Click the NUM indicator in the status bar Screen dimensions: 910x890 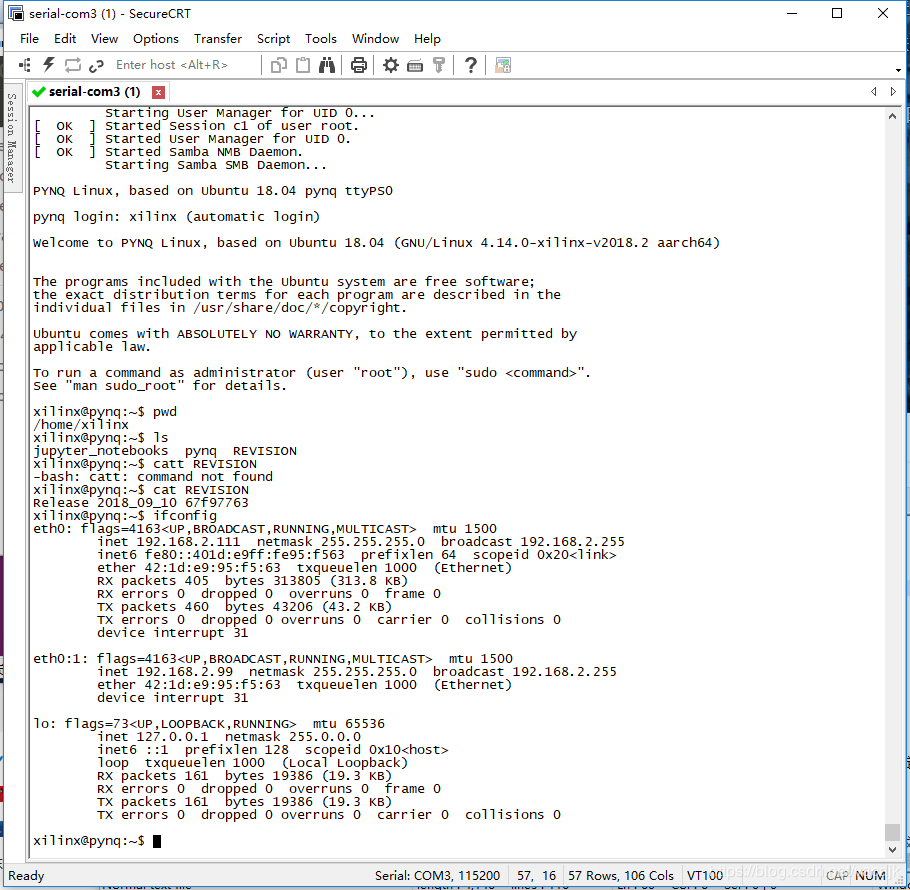(x=870, y=875)
